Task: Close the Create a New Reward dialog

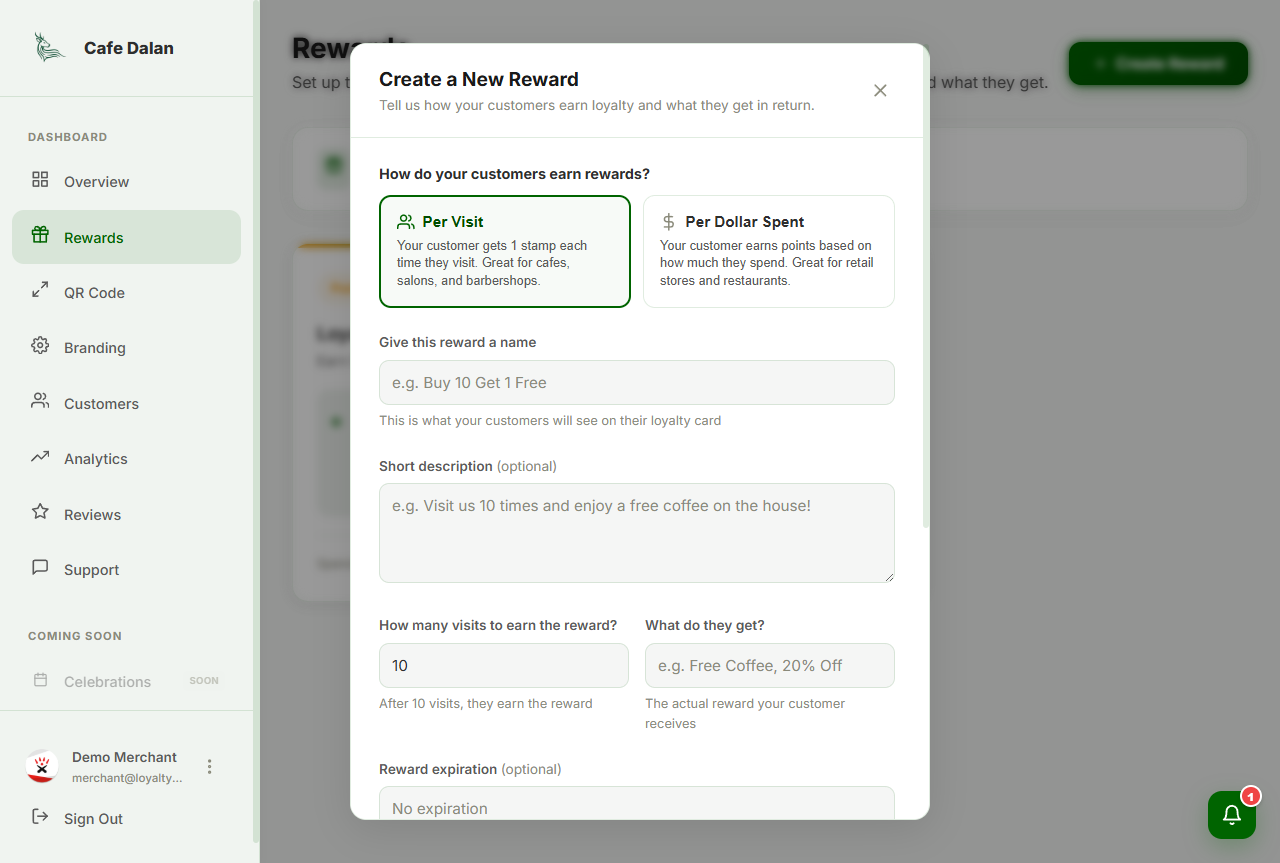Action: [x=880, y=91]
